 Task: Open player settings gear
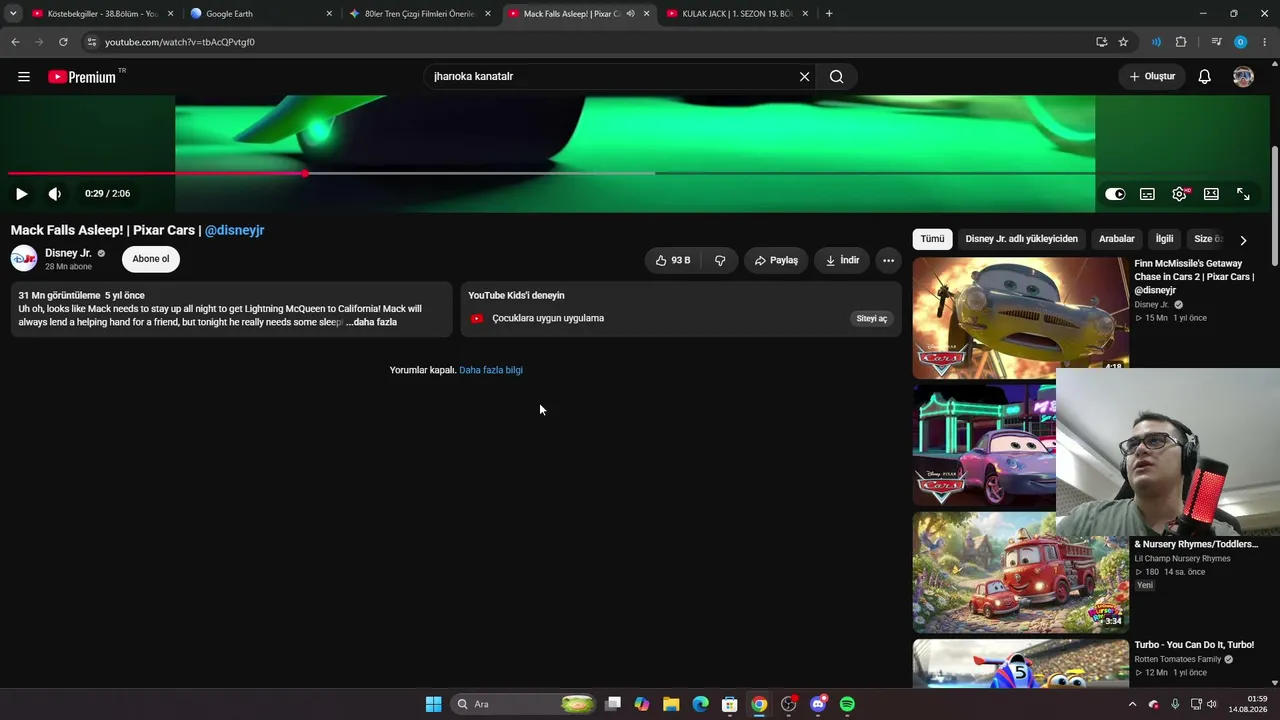(1180, 194)
